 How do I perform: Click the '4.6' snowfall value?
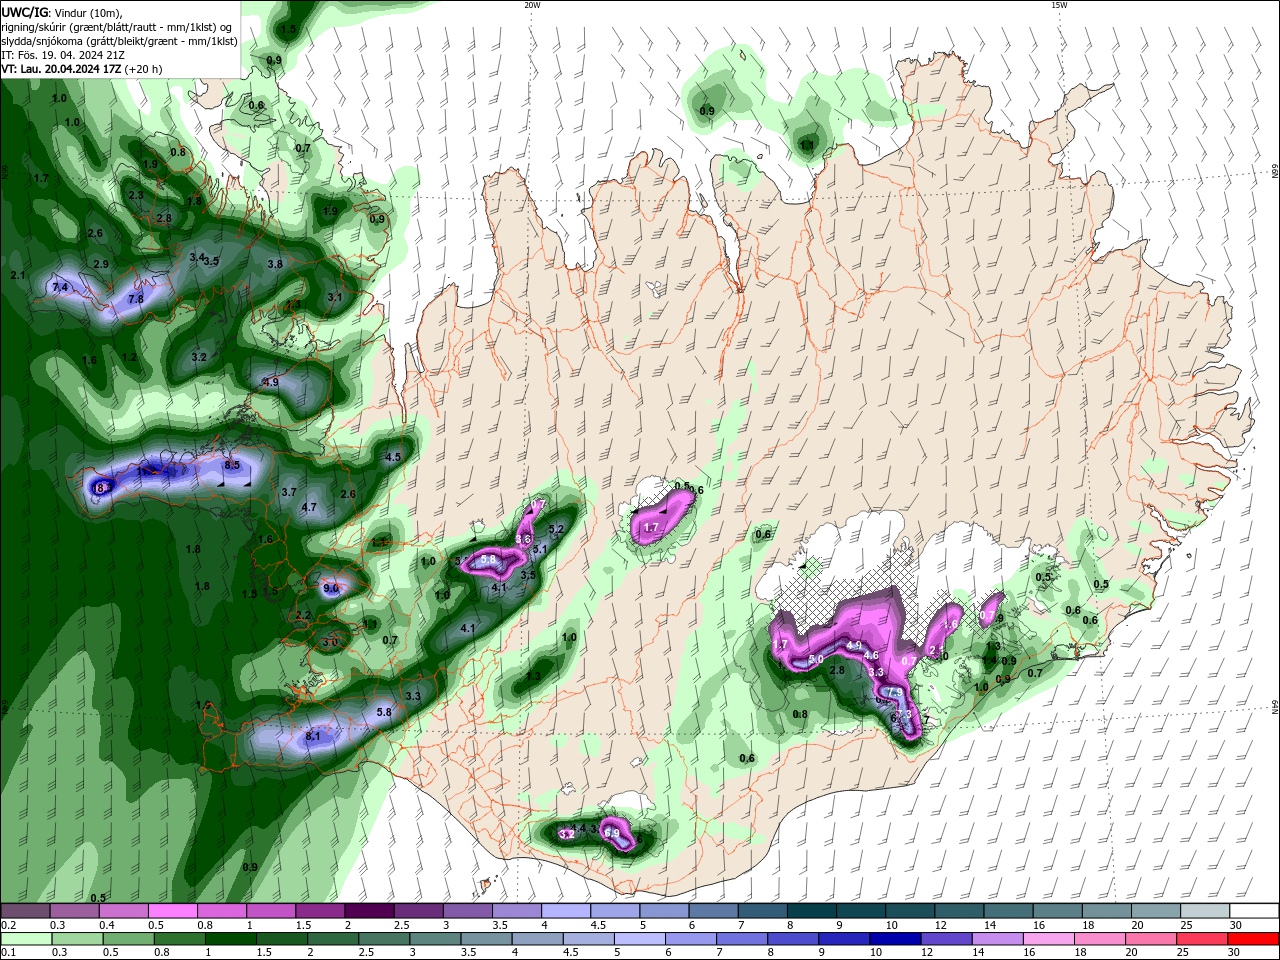[871, 655]
